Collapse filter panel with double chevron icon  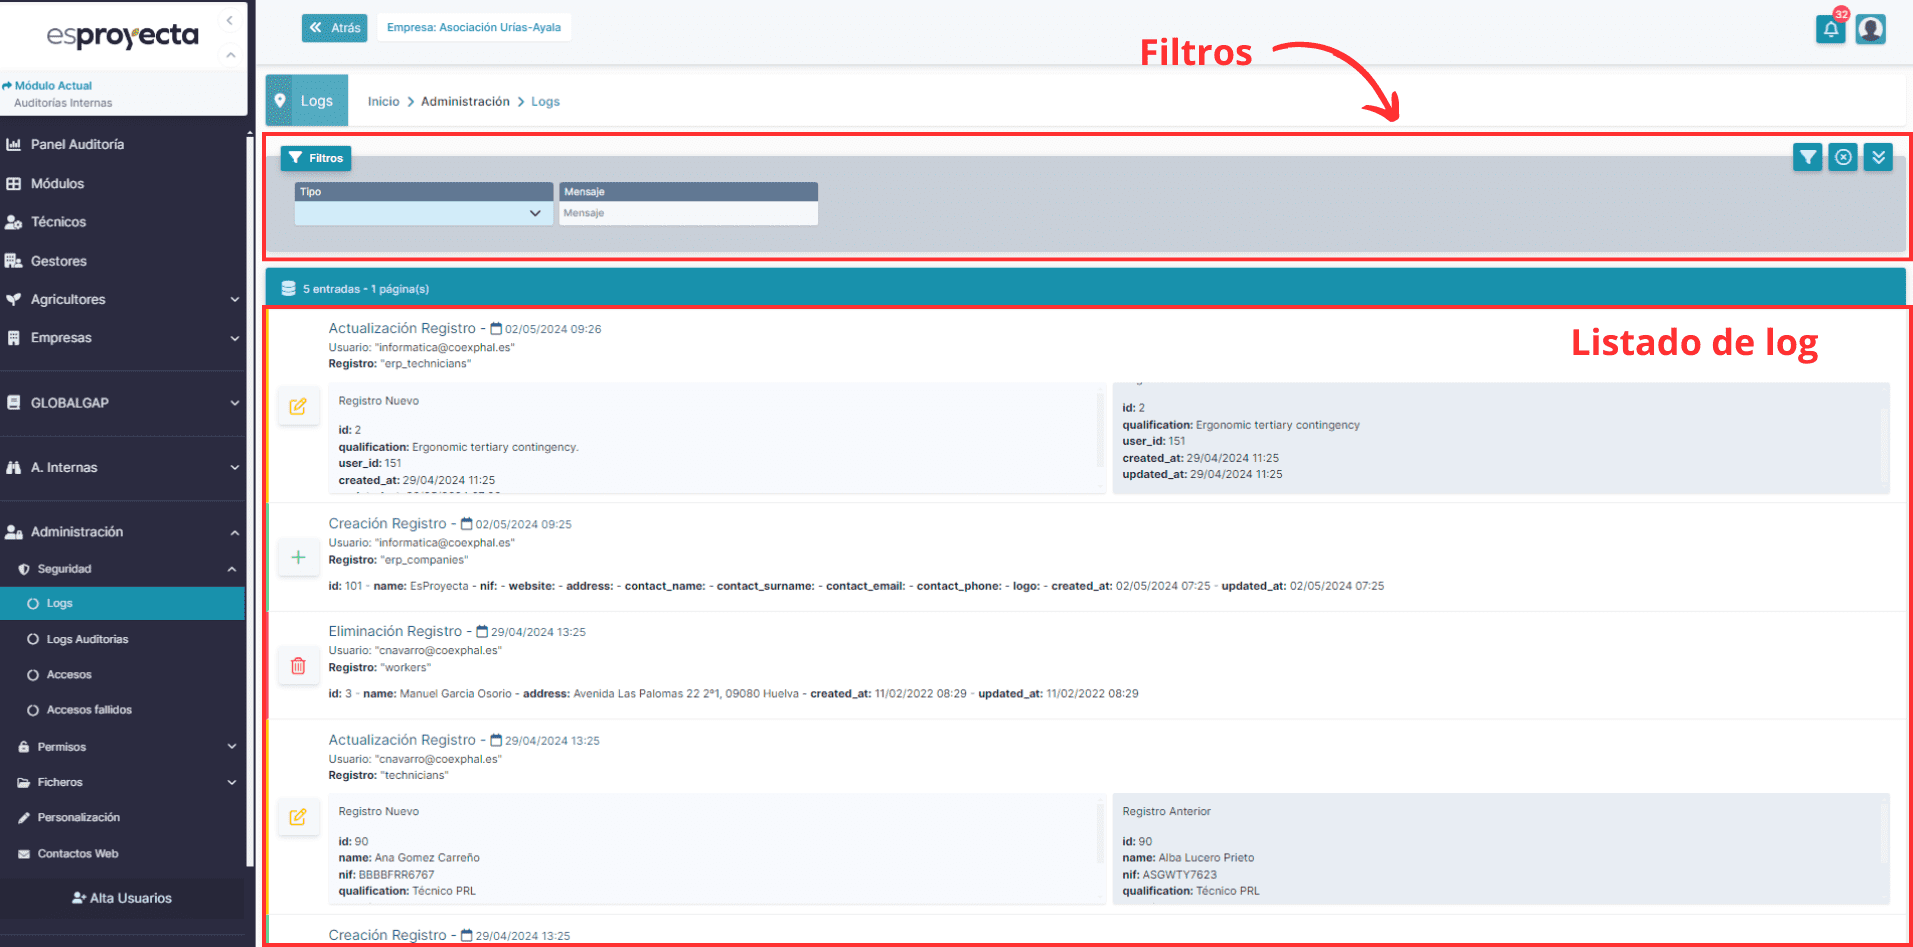pyautogui.click(x=1878, y=157)
